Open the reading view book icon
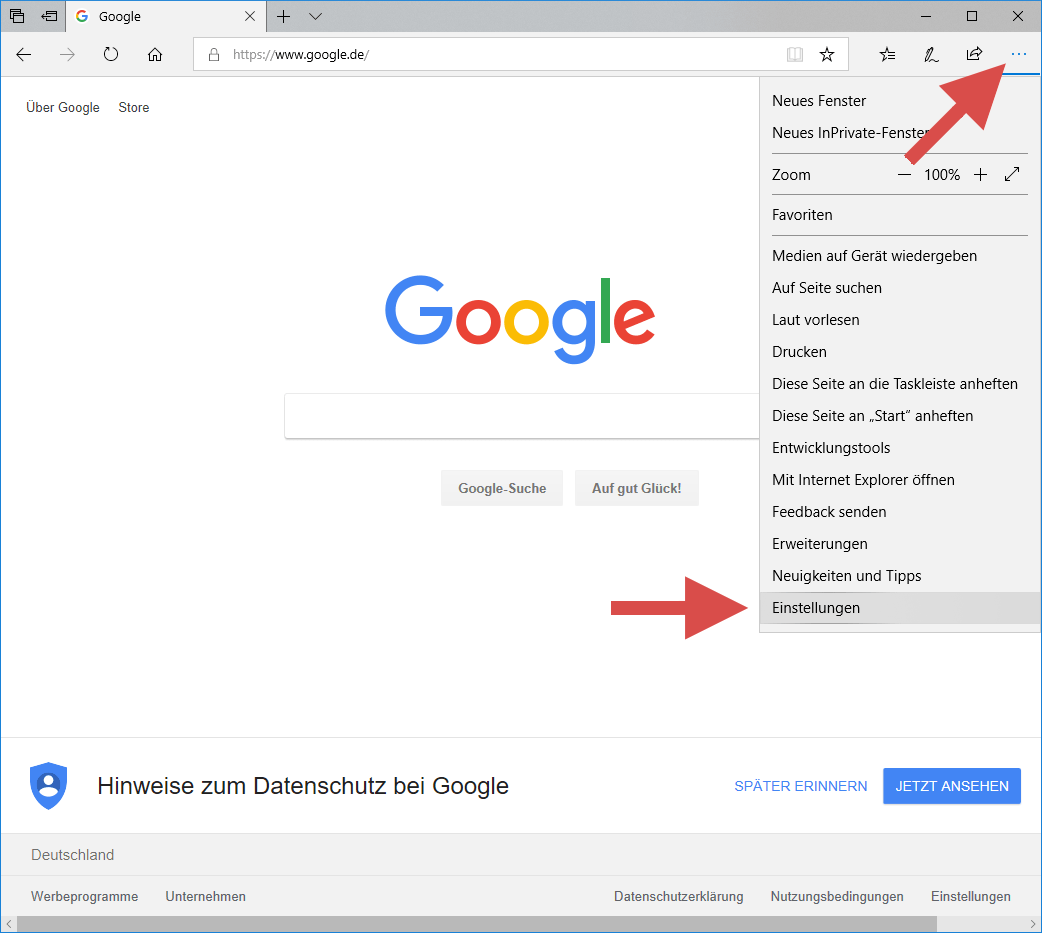The width and height of the screenshot is (1042, 933). (x=795, y=54)
